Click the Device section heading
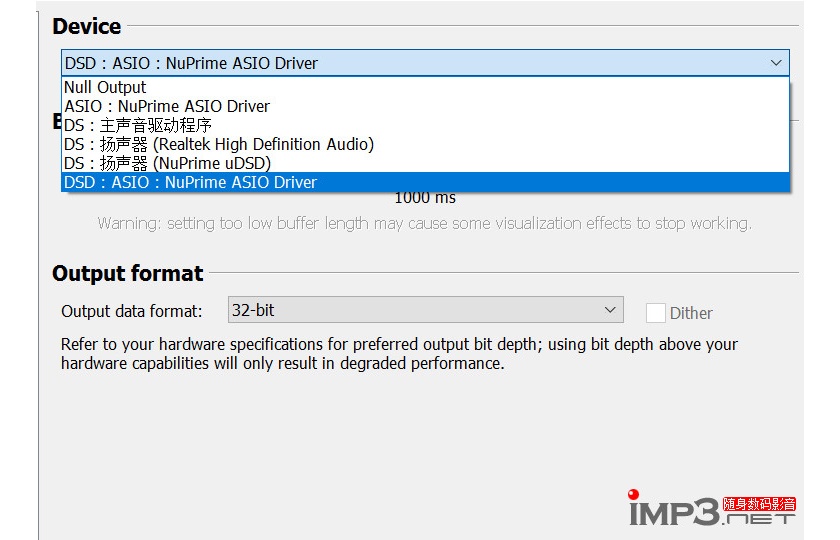This screenshot has width=840, height=540. (x=87, y=26)
